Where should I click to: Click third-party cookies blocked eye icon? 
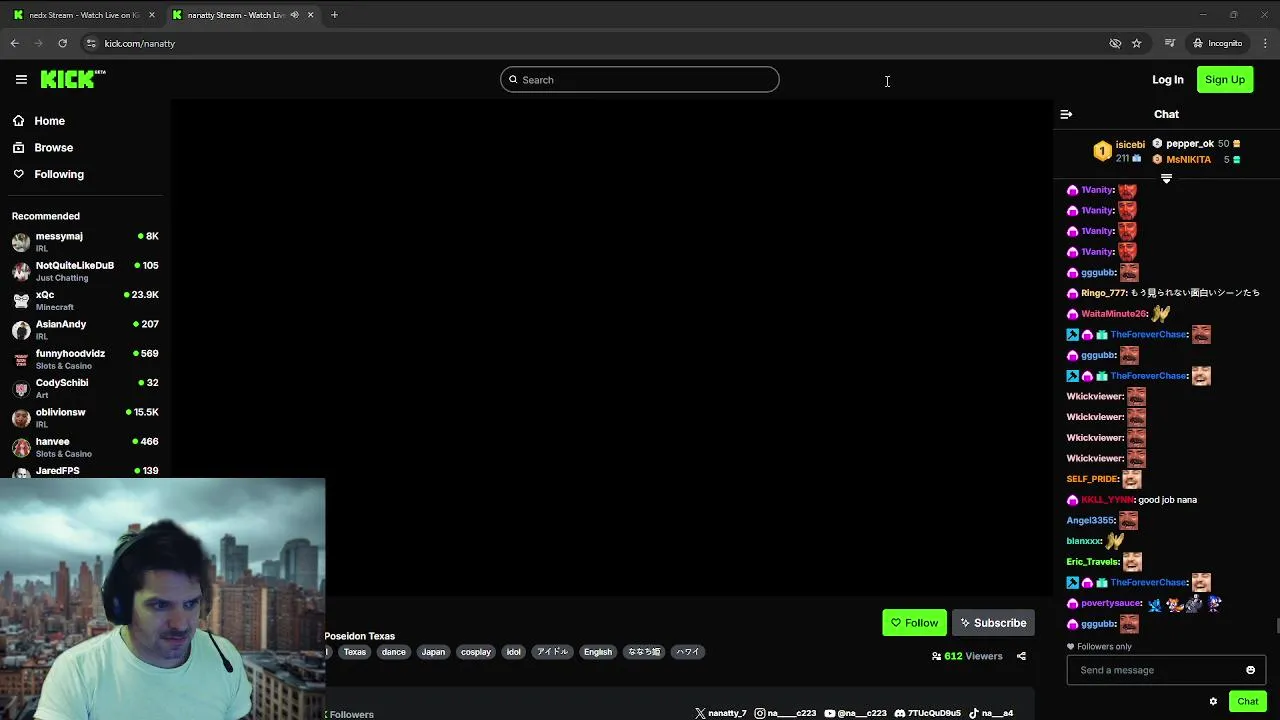1115,43
